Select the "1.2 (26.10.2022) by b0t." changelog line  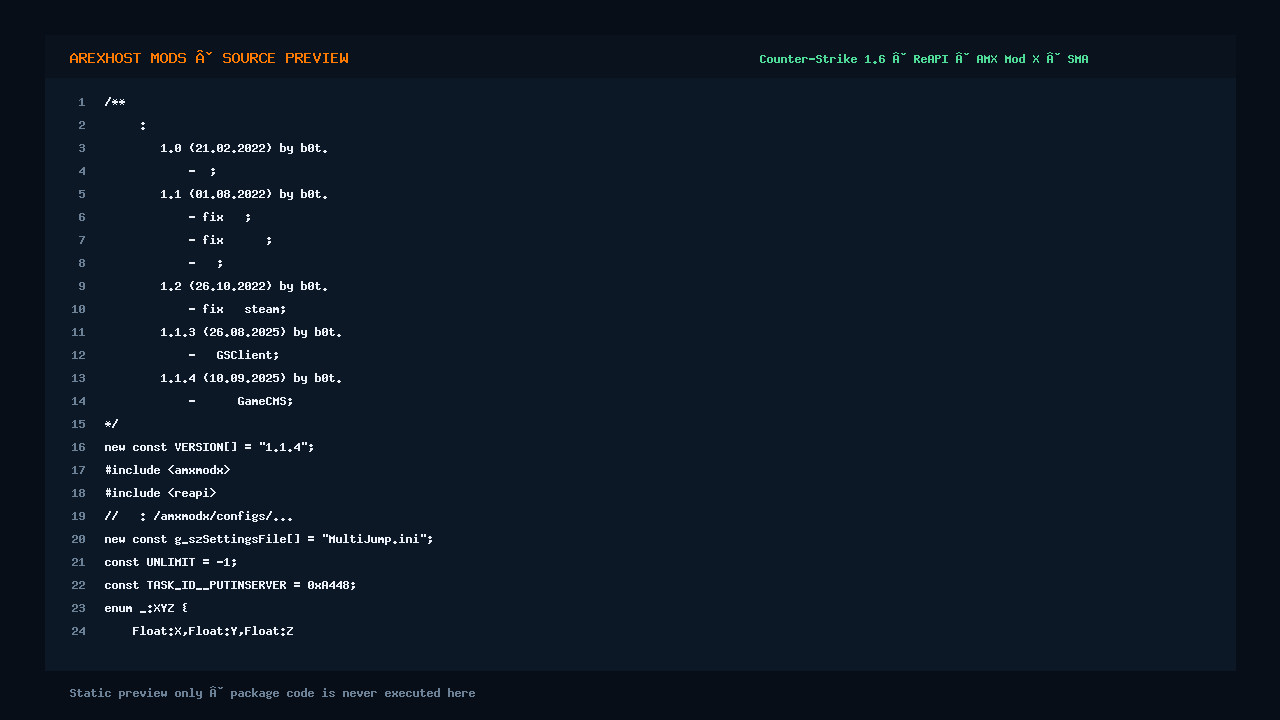pyautogui.click(x=244, y=286)
